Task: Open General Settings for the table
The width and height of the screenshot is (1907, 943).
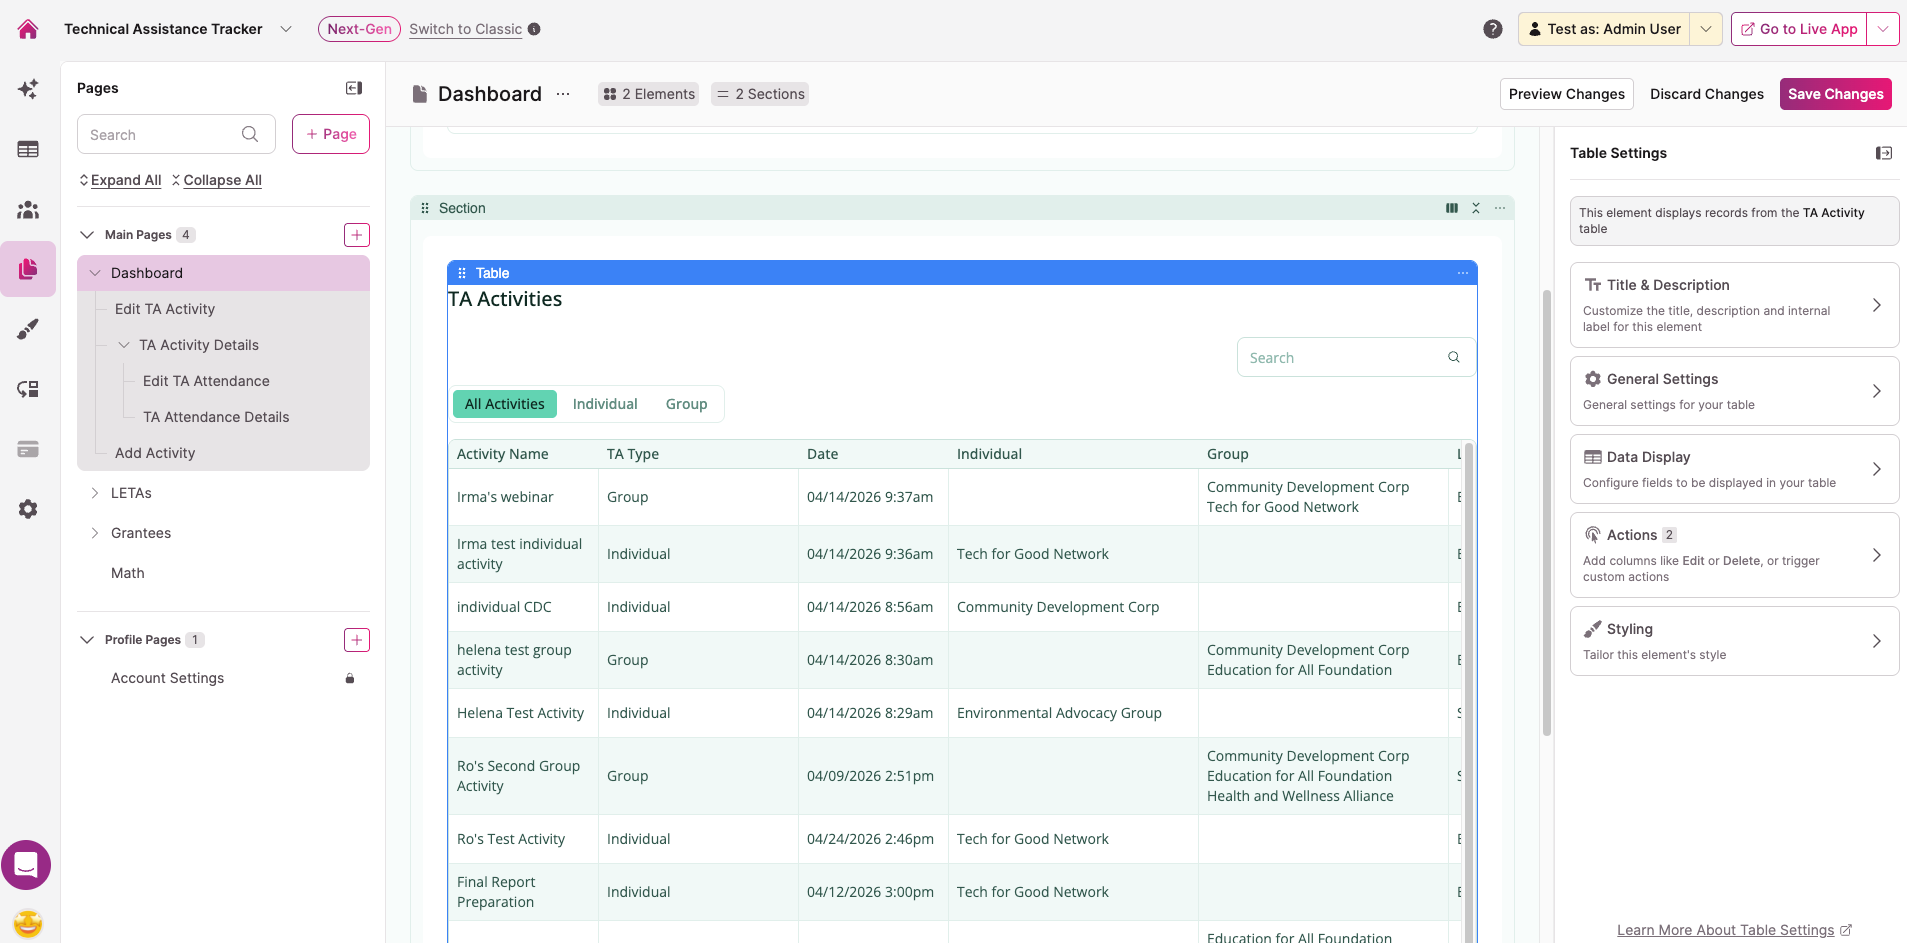Action: coord(1734,391)
